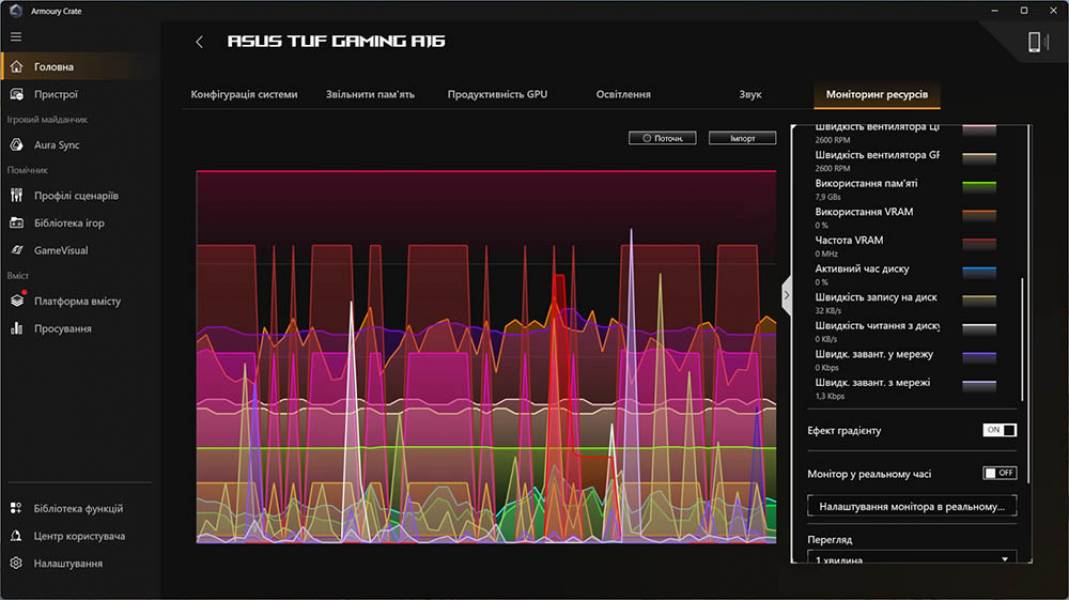Screen dimensions: 1069x600
Task: Select the Швидкість читання з диску label
Action: pyautogui.click(x=877, y=326)
